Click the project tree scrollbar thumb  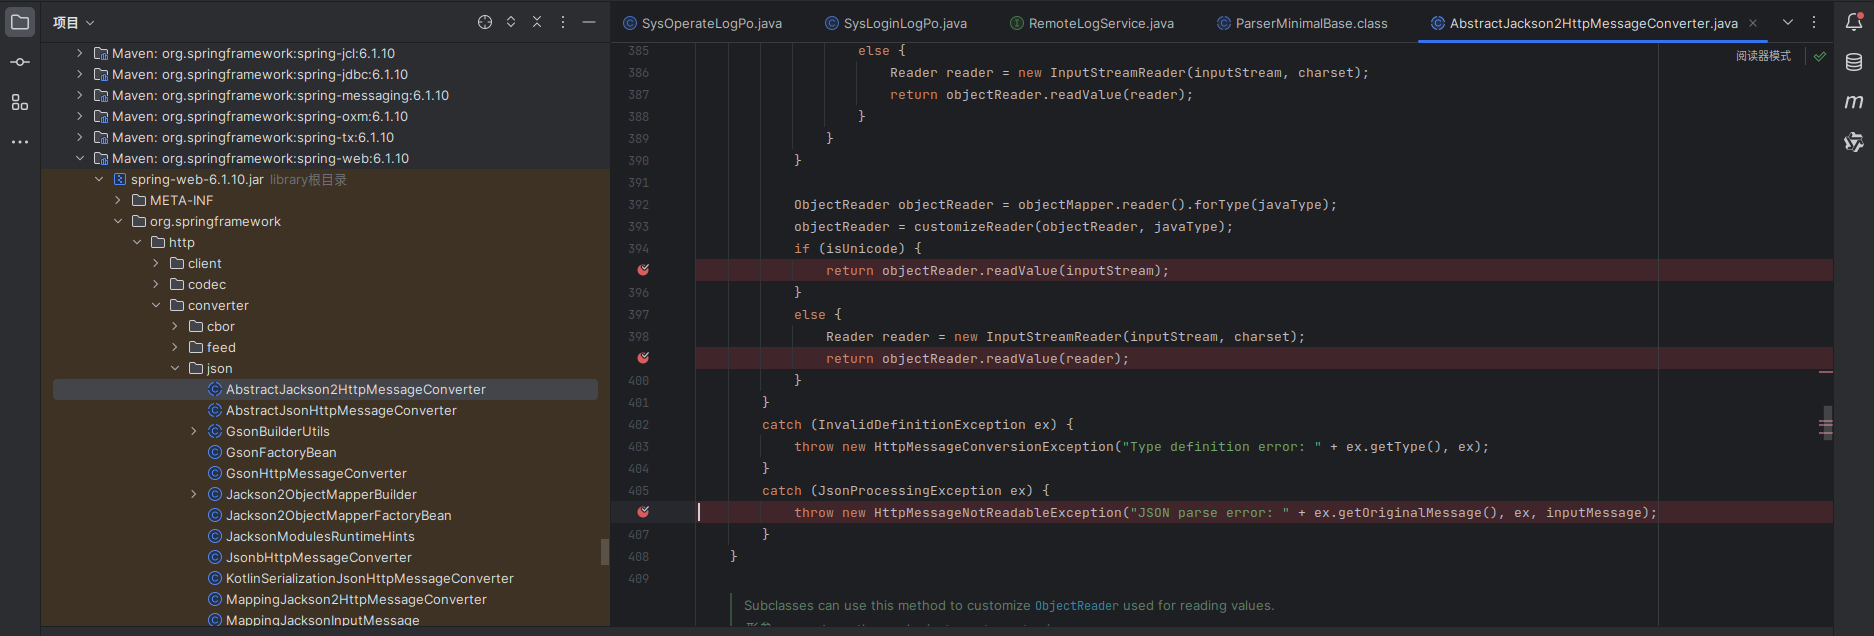click(604, 552)
